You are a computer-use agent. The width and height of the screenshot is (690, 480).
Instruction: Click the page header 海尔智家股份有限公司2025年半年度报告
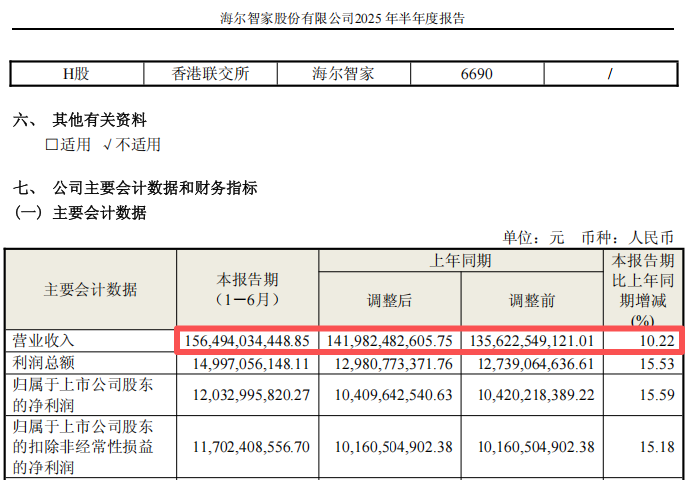tap(342, 18)
